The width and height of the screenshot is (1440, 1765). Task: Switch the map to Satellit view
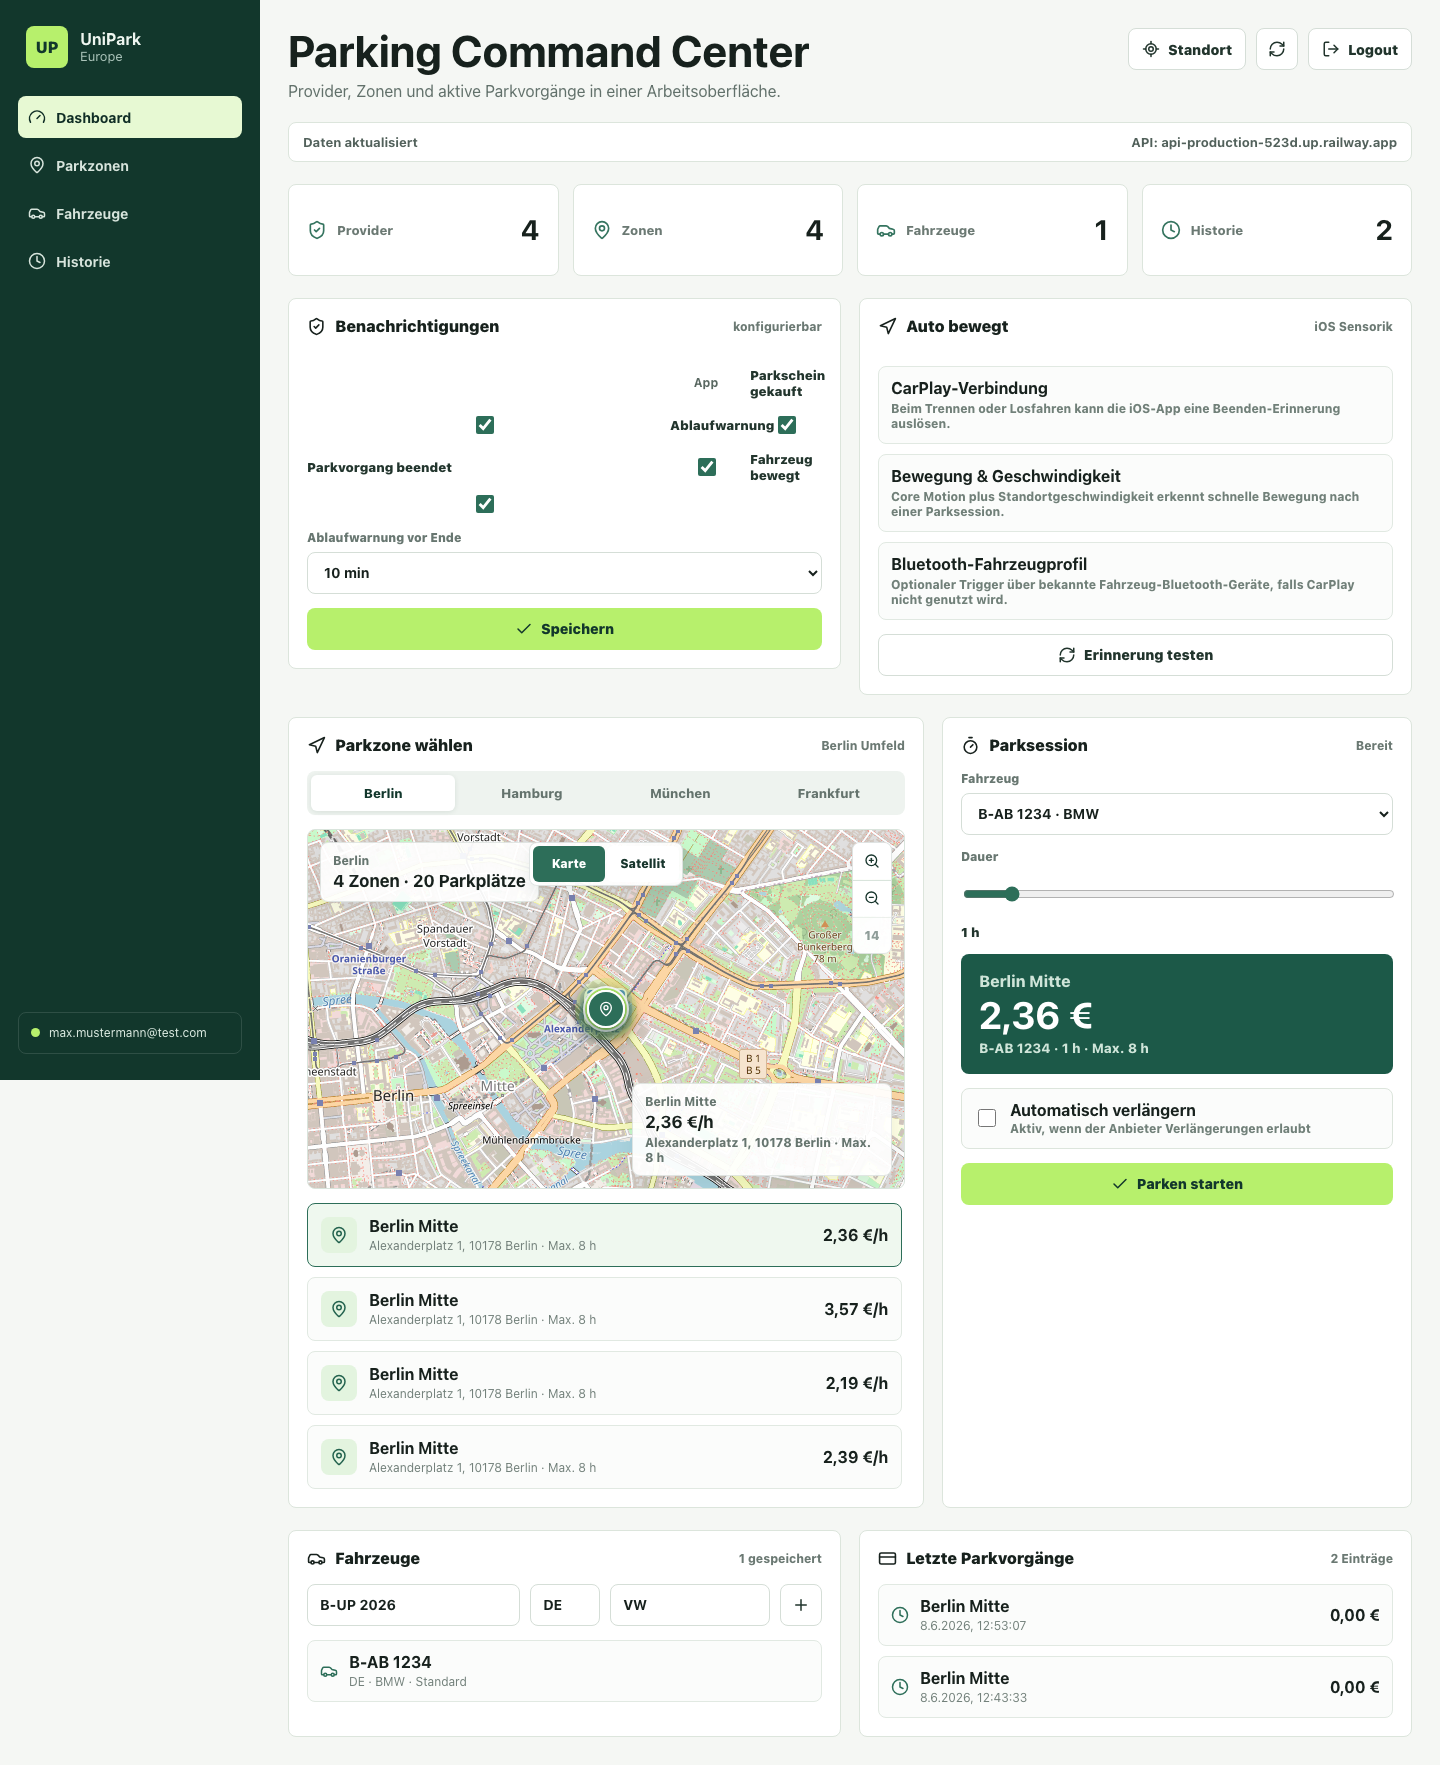642,864
